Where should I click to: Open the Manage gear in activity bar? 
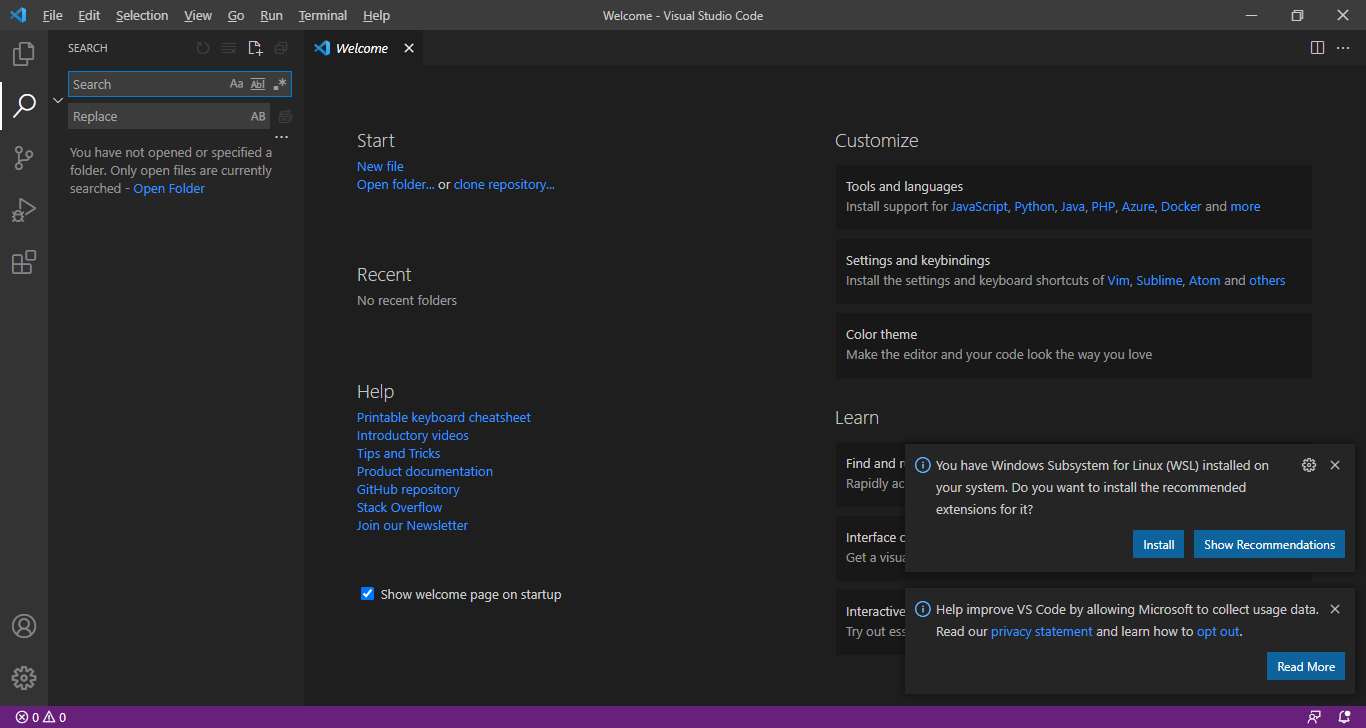[24, 678]
